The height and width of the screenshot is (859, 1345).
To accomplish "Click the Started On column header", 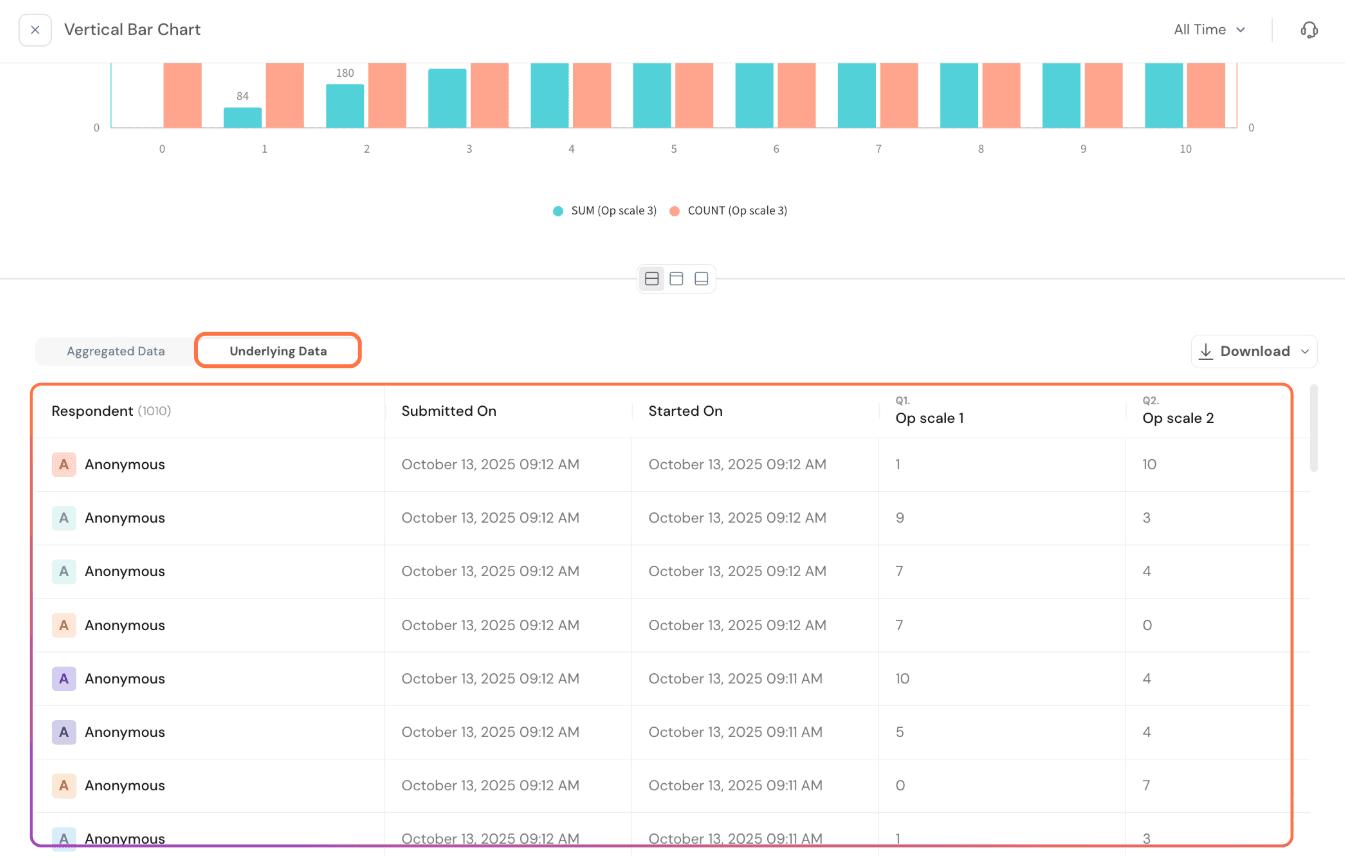I will [685, 411].
